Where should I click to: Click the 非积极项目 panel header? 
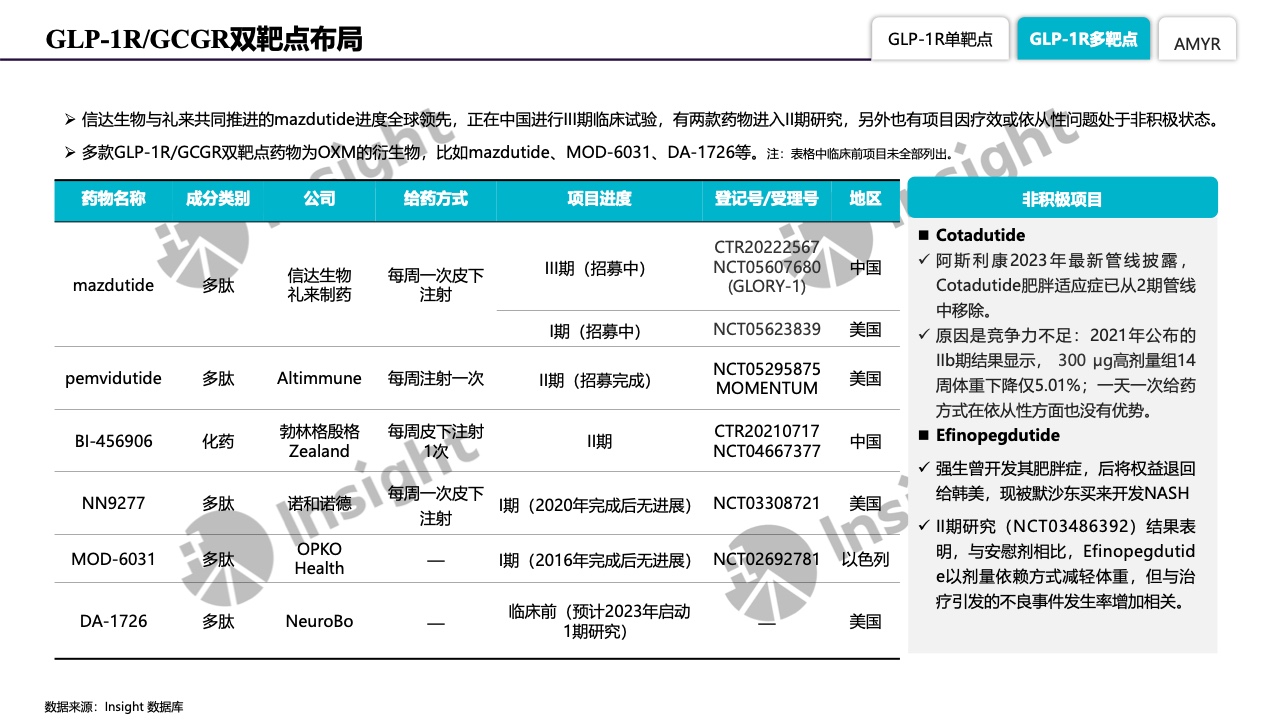pyautogui.click(x=1062, y=198)
